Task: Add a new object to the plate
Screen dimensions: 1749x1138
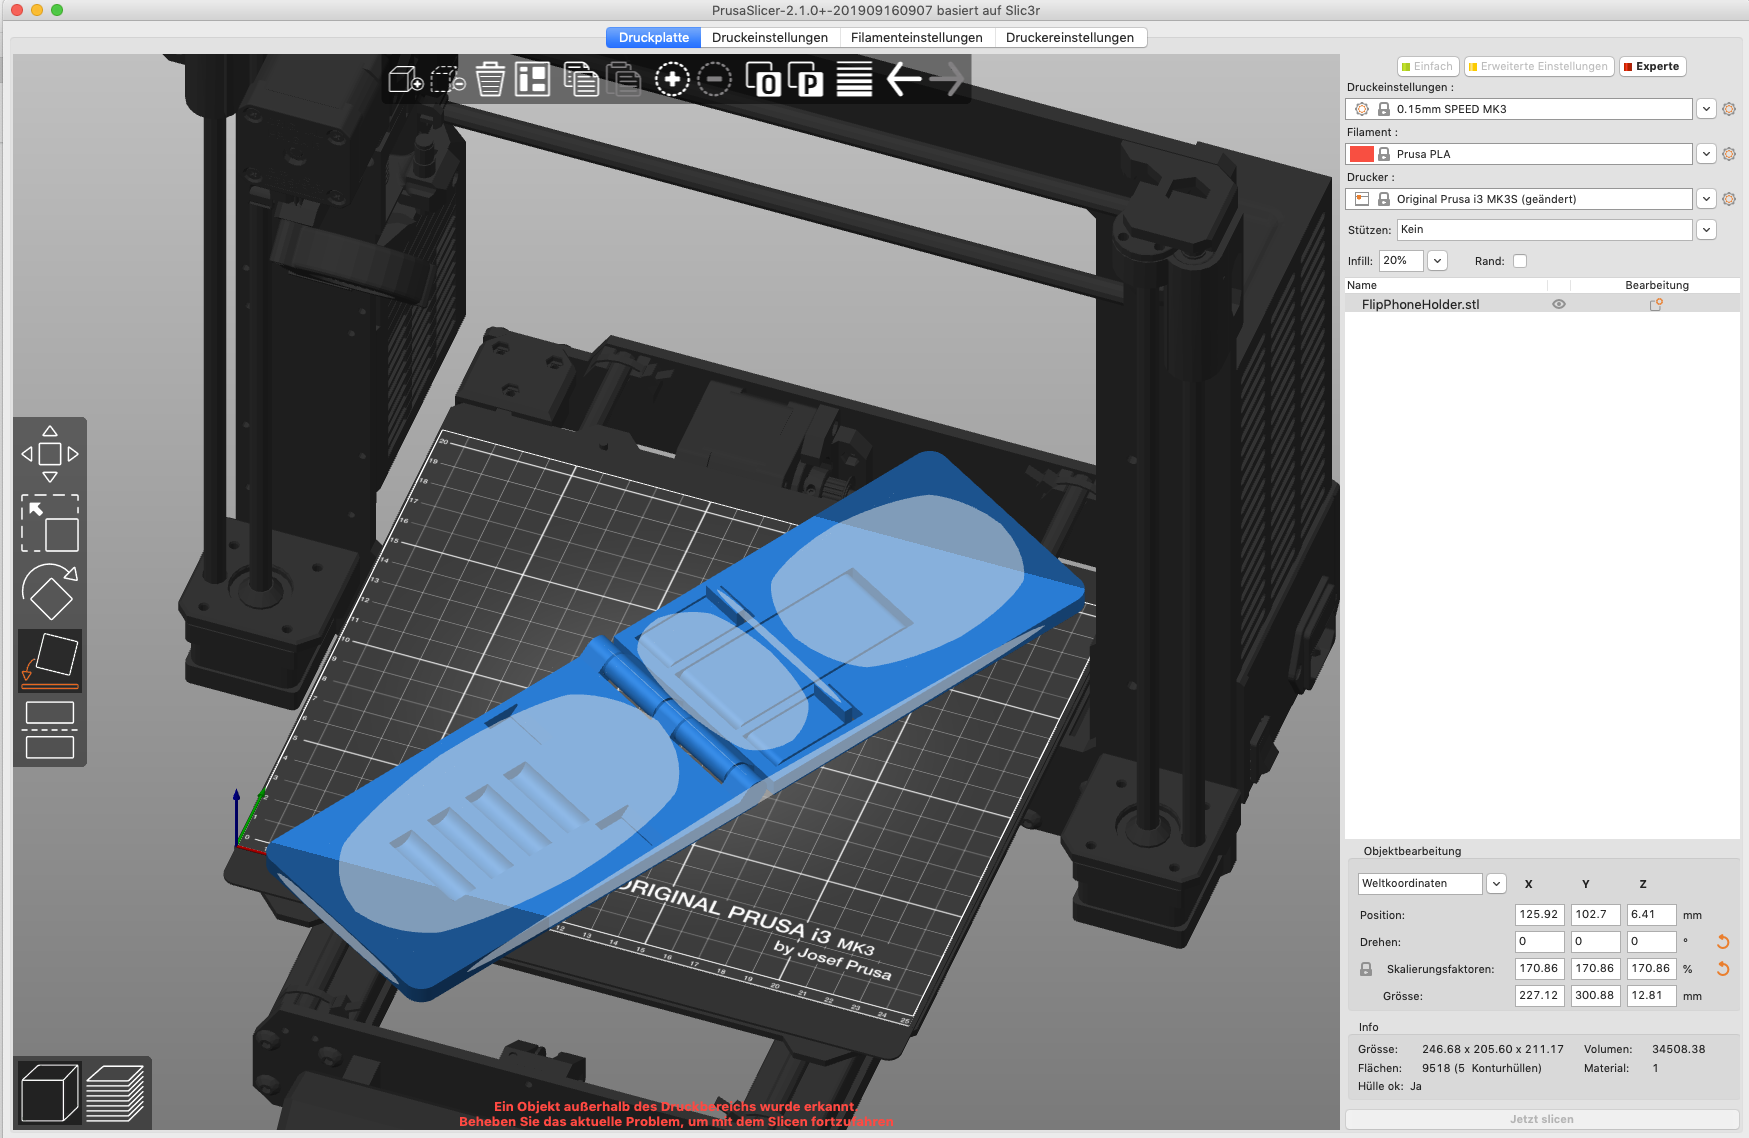Action: [405, 80]
